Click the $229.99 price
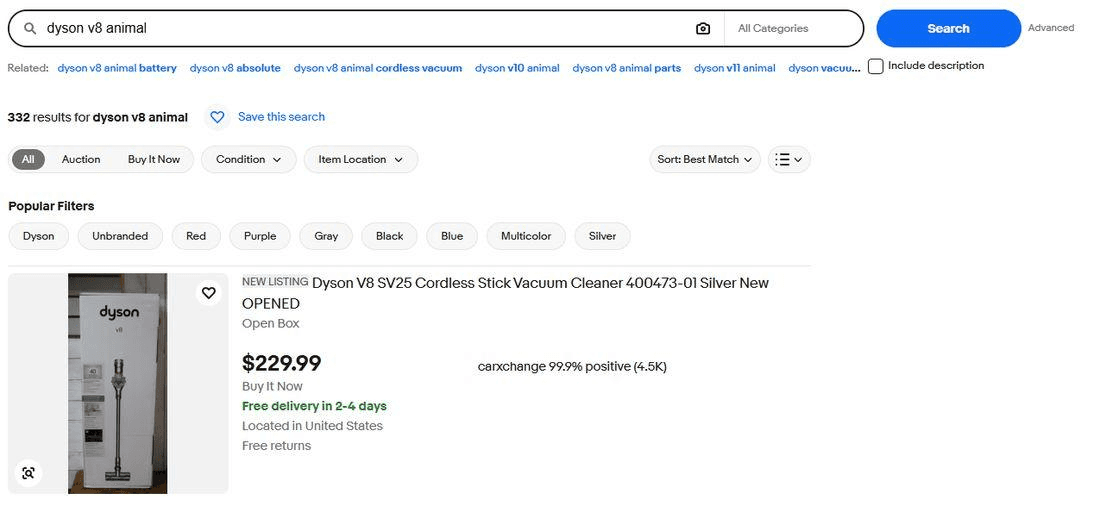The width and height of the screenshot is (1100, 506). point(281,364)
